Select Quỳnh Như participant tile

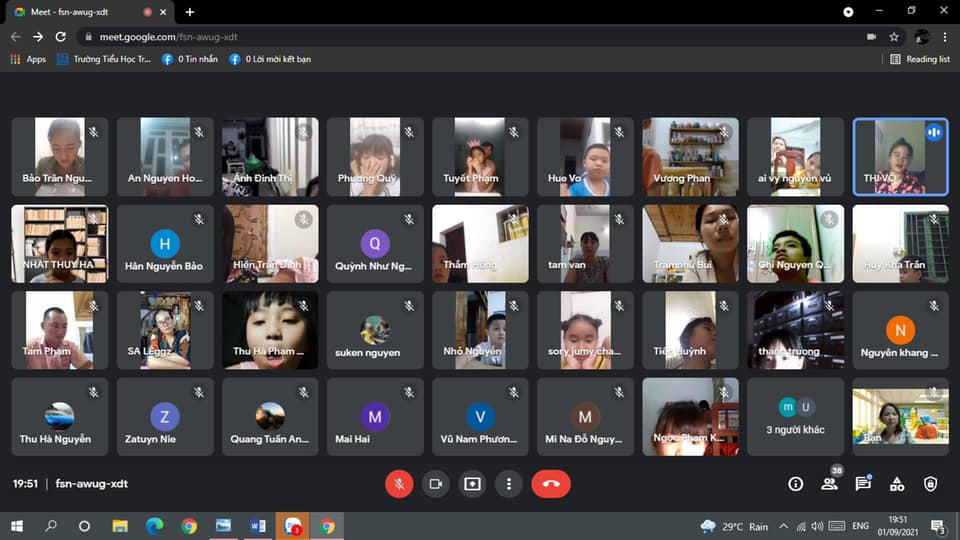pos(375,244)
